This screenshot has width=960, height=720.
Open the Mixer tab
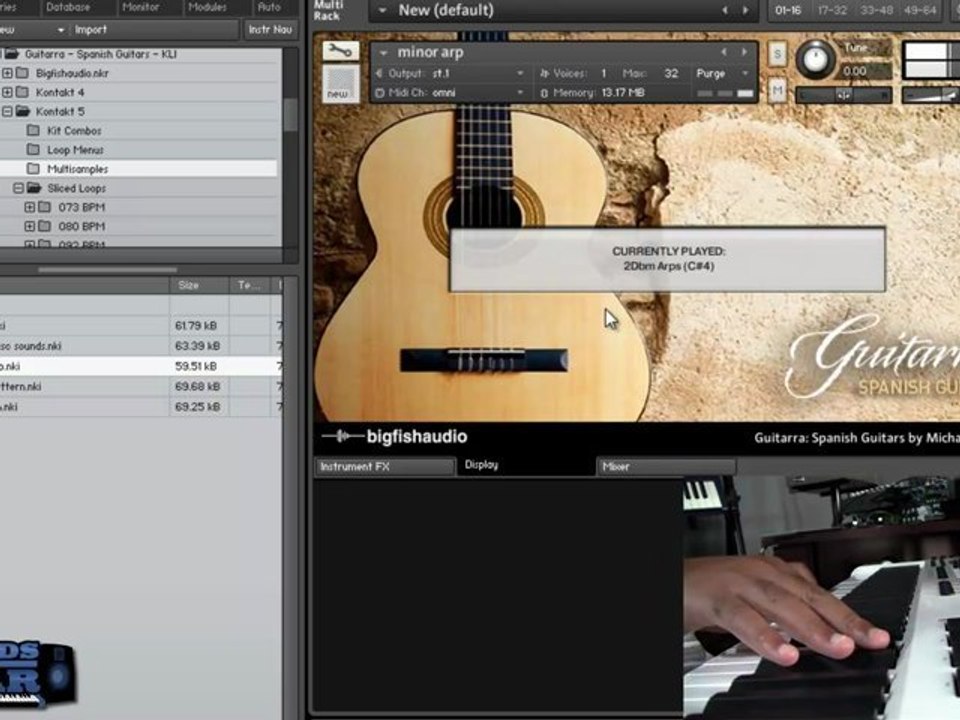tap(666, 467)
